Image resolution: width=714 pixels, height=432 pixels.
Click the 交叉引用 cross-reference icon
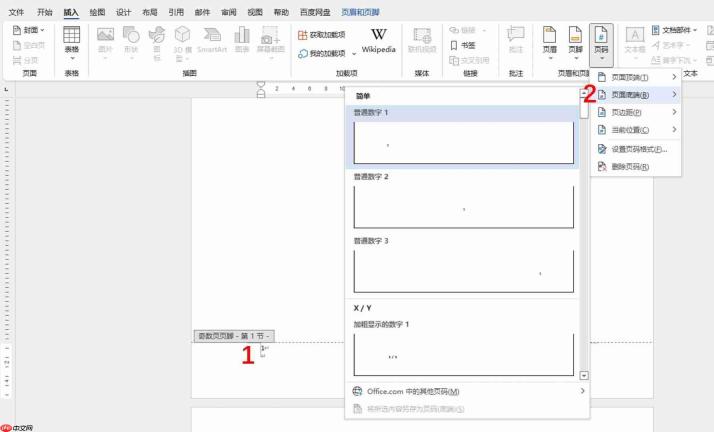point(454,60)
